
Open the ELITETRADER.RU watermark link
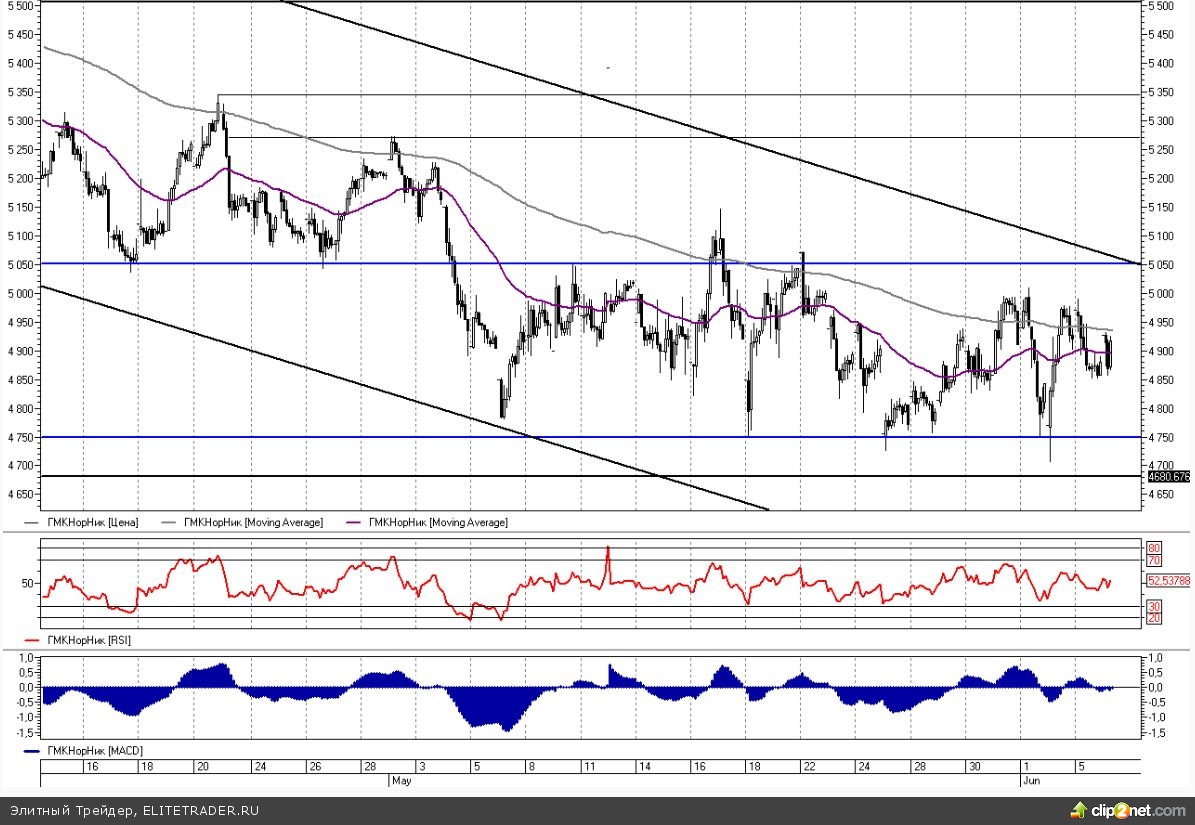pyautogui.click(x=200, y=810)
